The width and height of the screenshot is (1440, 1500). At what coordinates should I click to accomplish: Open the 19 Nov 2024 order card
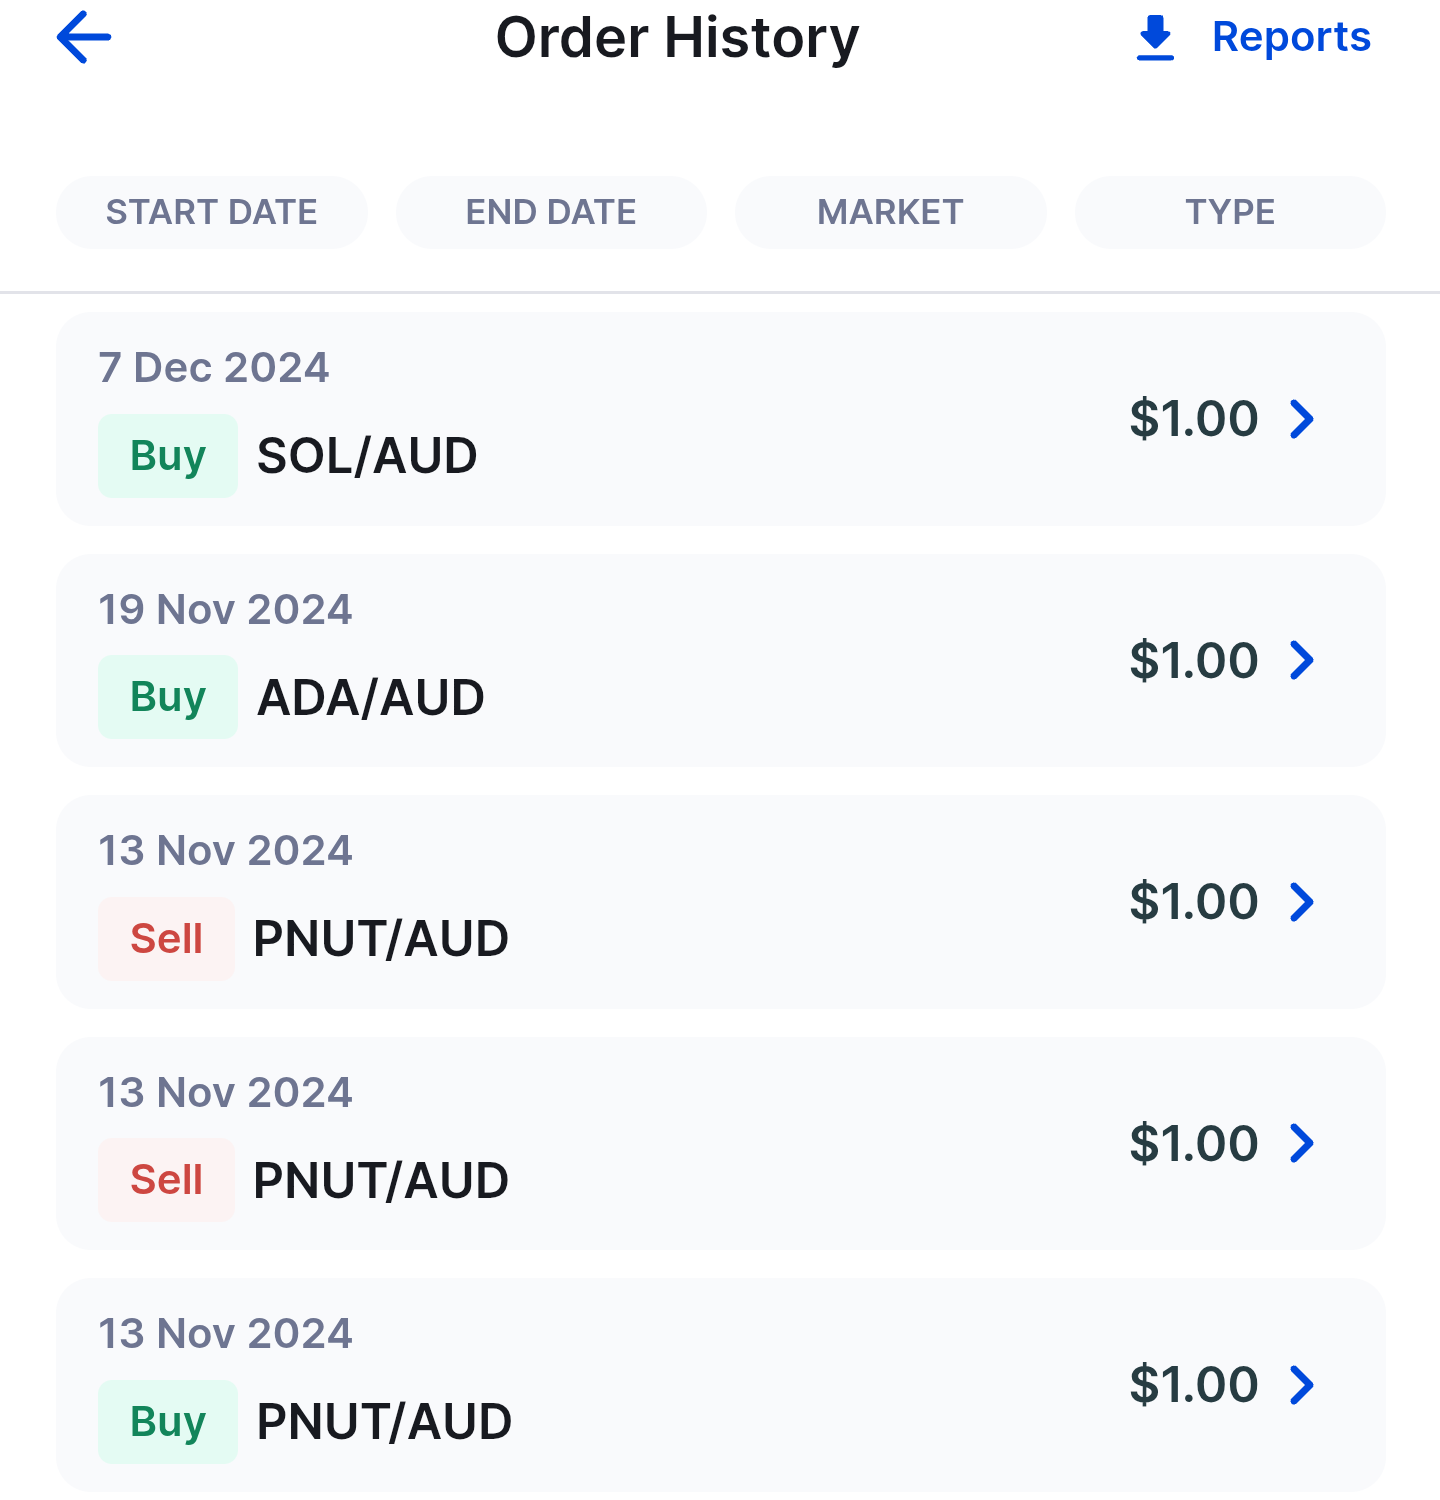(x=720, y=660)
